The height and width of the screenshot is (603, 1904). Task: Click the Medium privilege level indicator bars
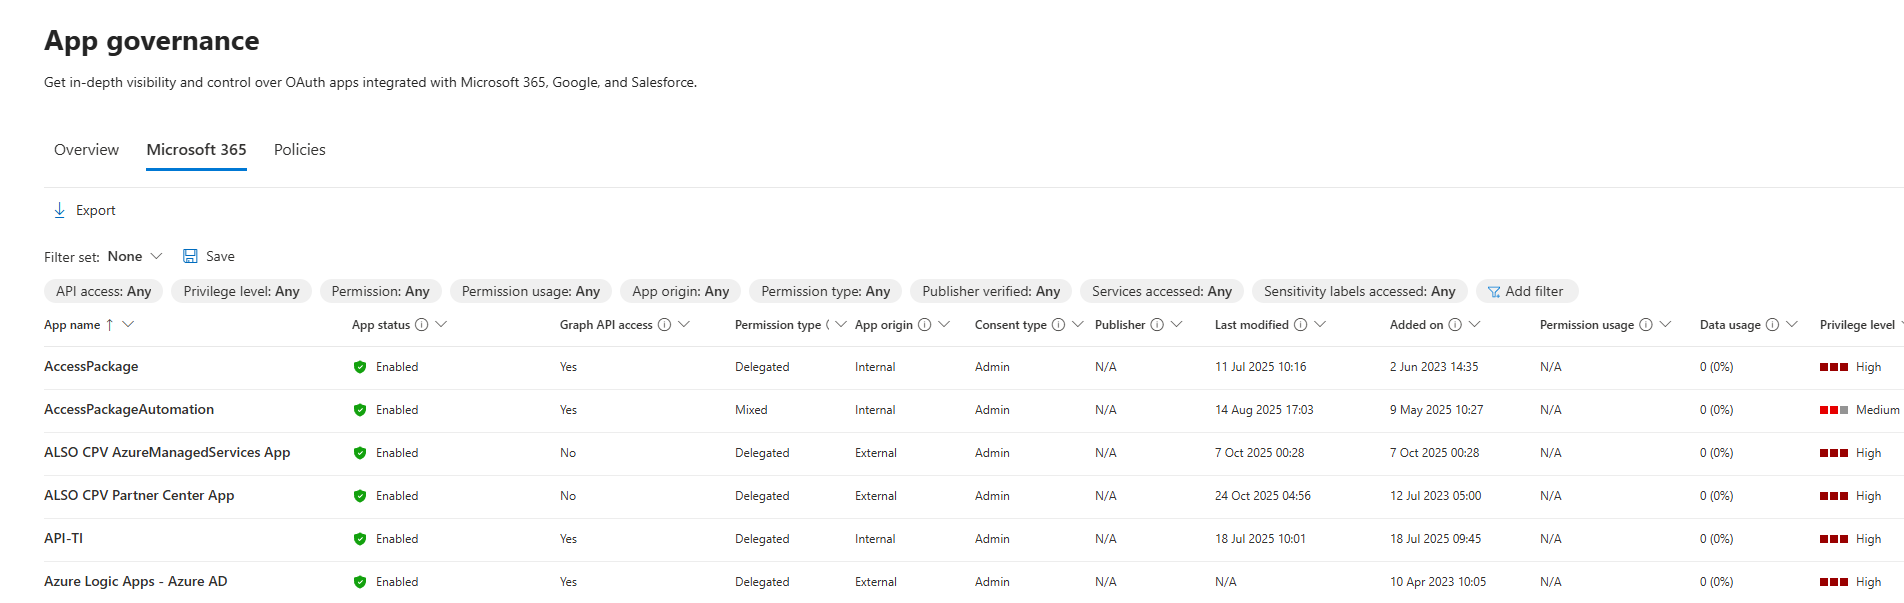[x=1833, y=410]
